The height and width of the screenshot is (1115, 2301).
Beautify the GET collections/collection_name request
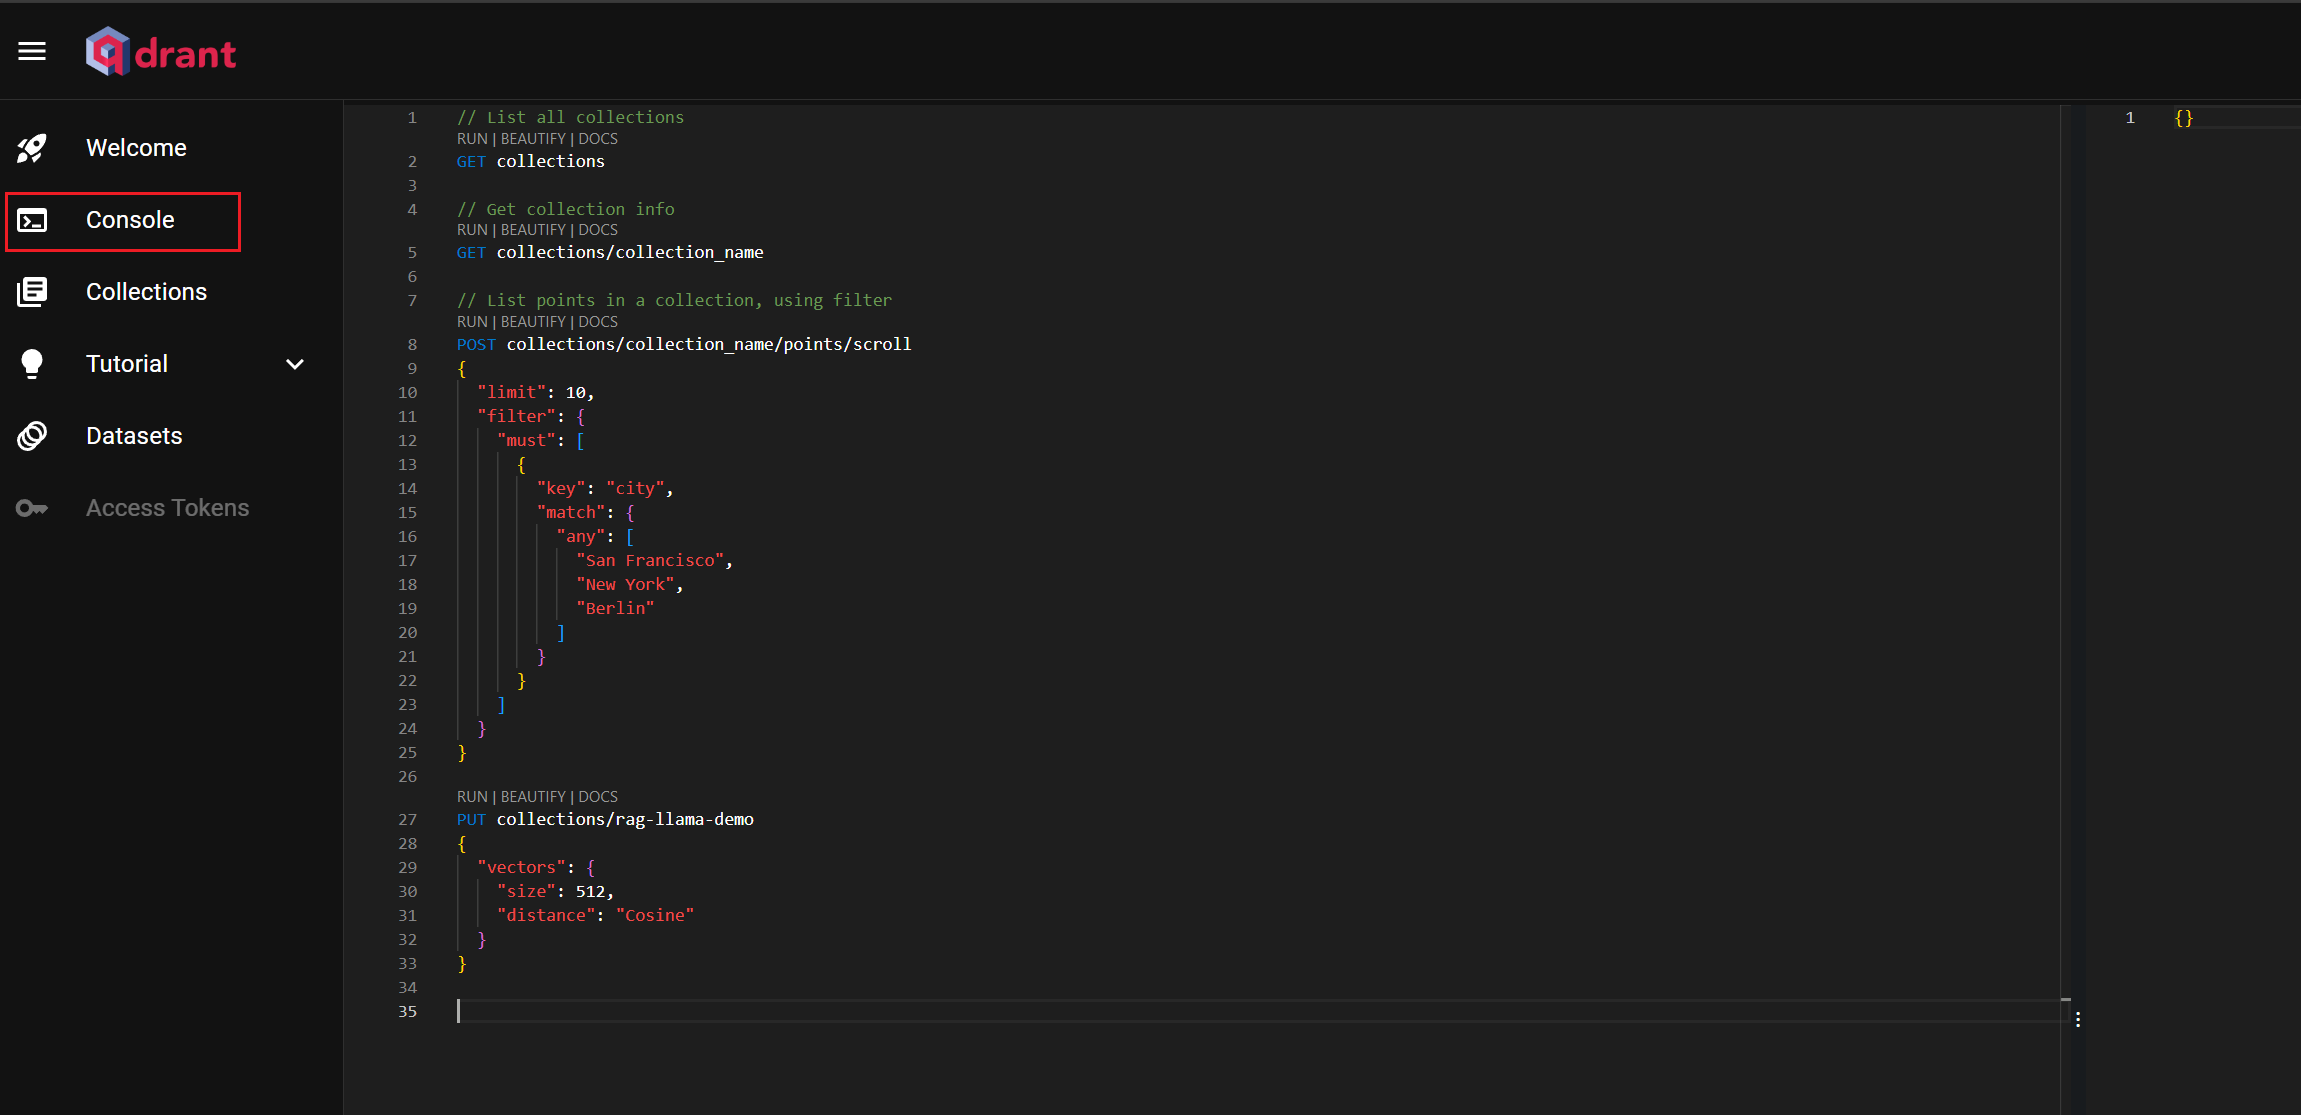click(x=533, y=230)
